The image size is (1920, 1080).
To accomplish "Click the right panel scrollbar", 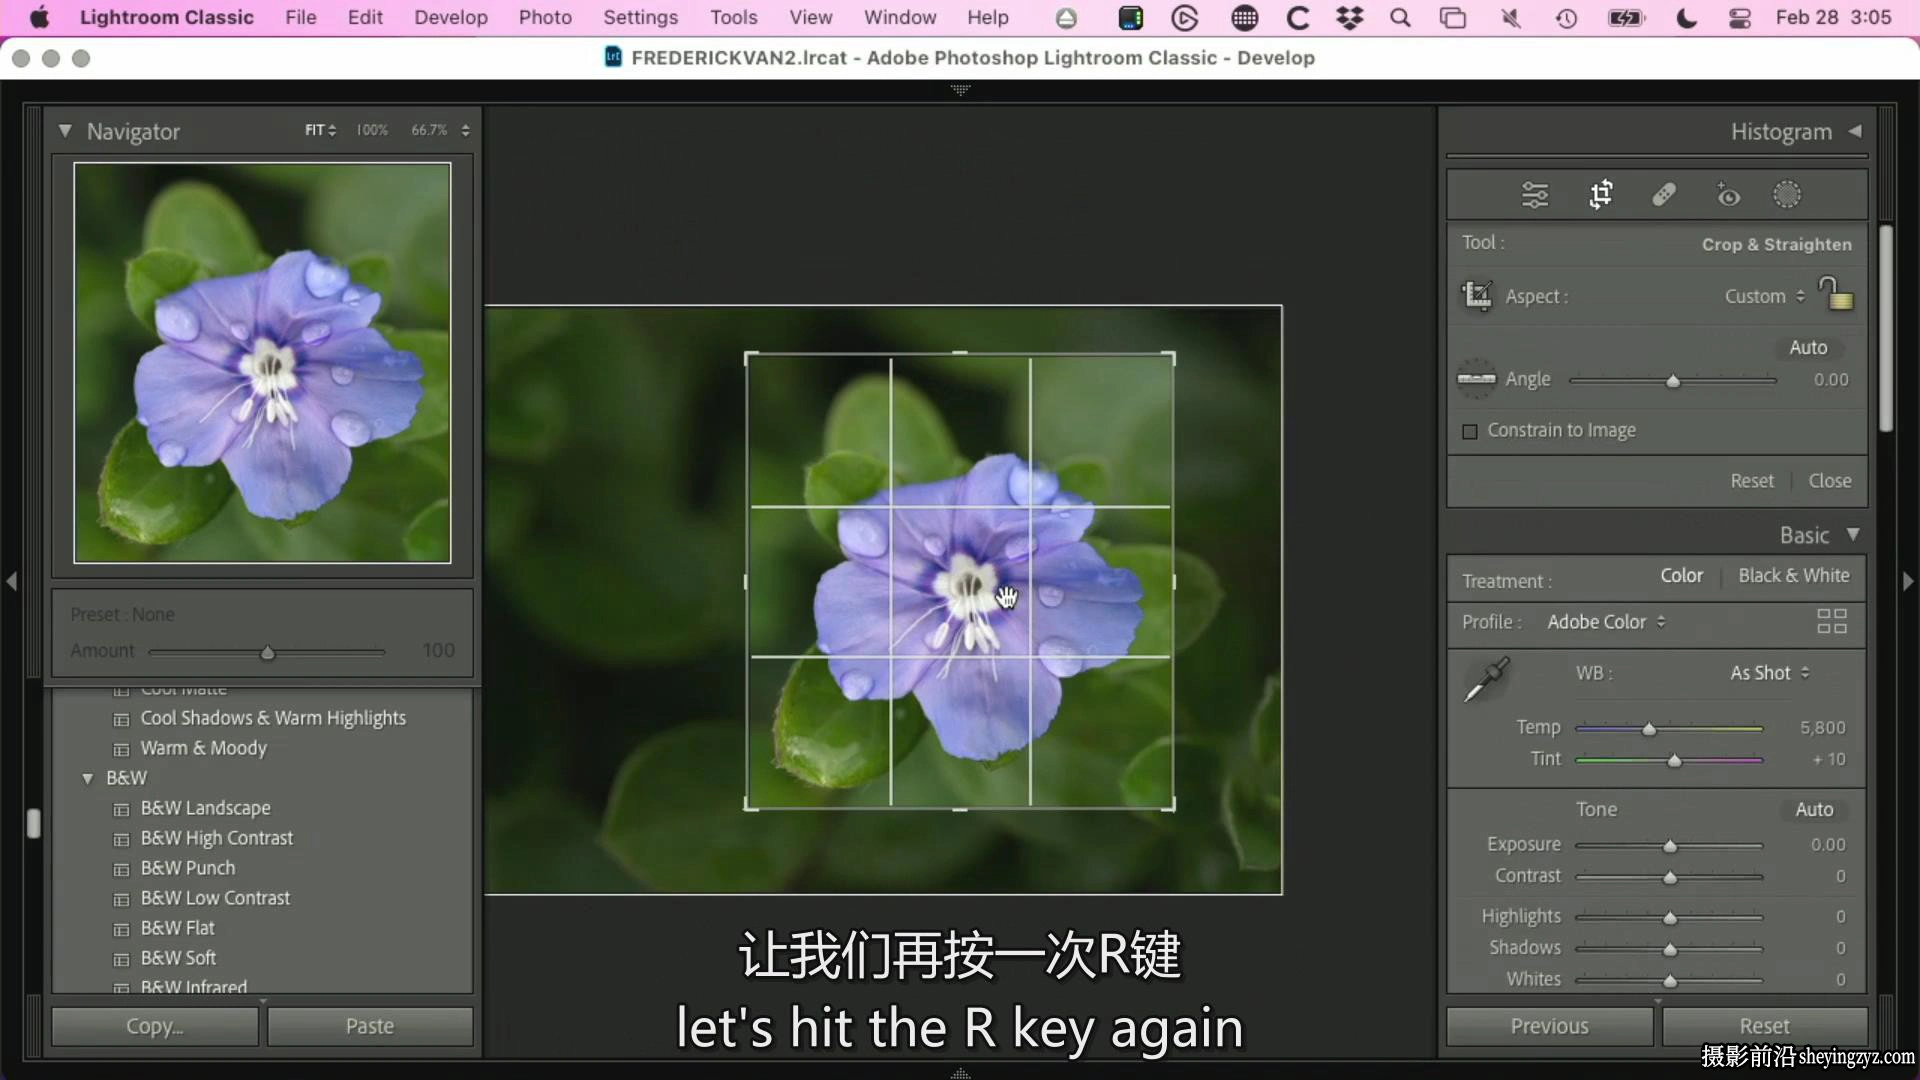I will pyautogui.click(x=1886, y=328).
